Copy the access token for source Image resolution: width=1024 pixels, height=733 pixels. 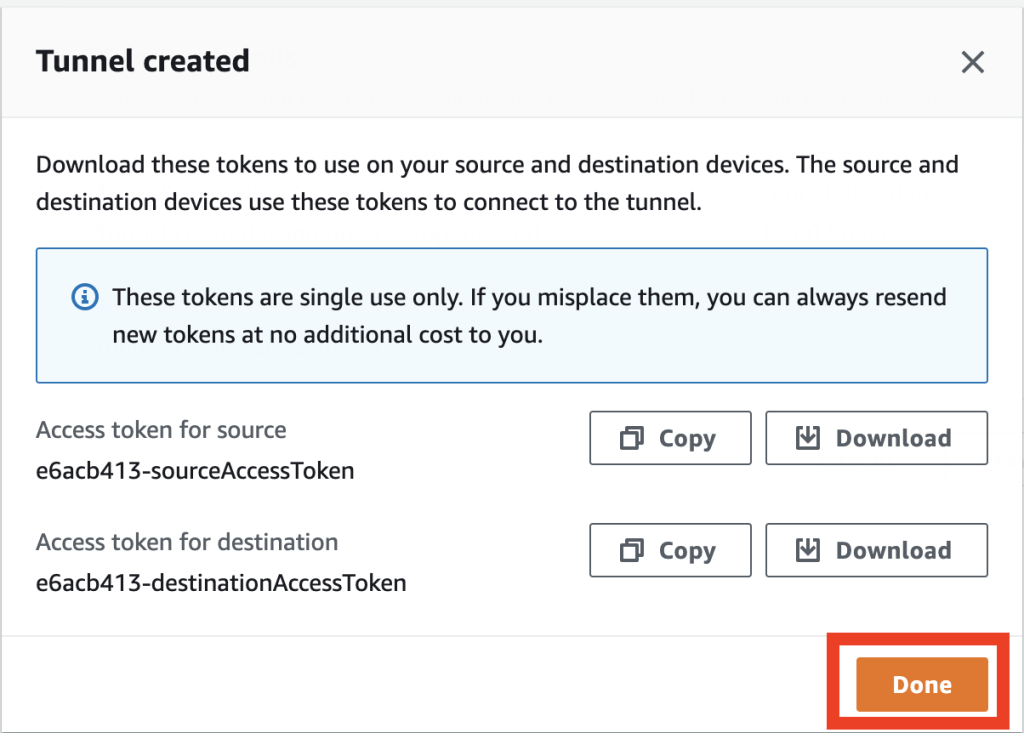(x=670, y=438)
